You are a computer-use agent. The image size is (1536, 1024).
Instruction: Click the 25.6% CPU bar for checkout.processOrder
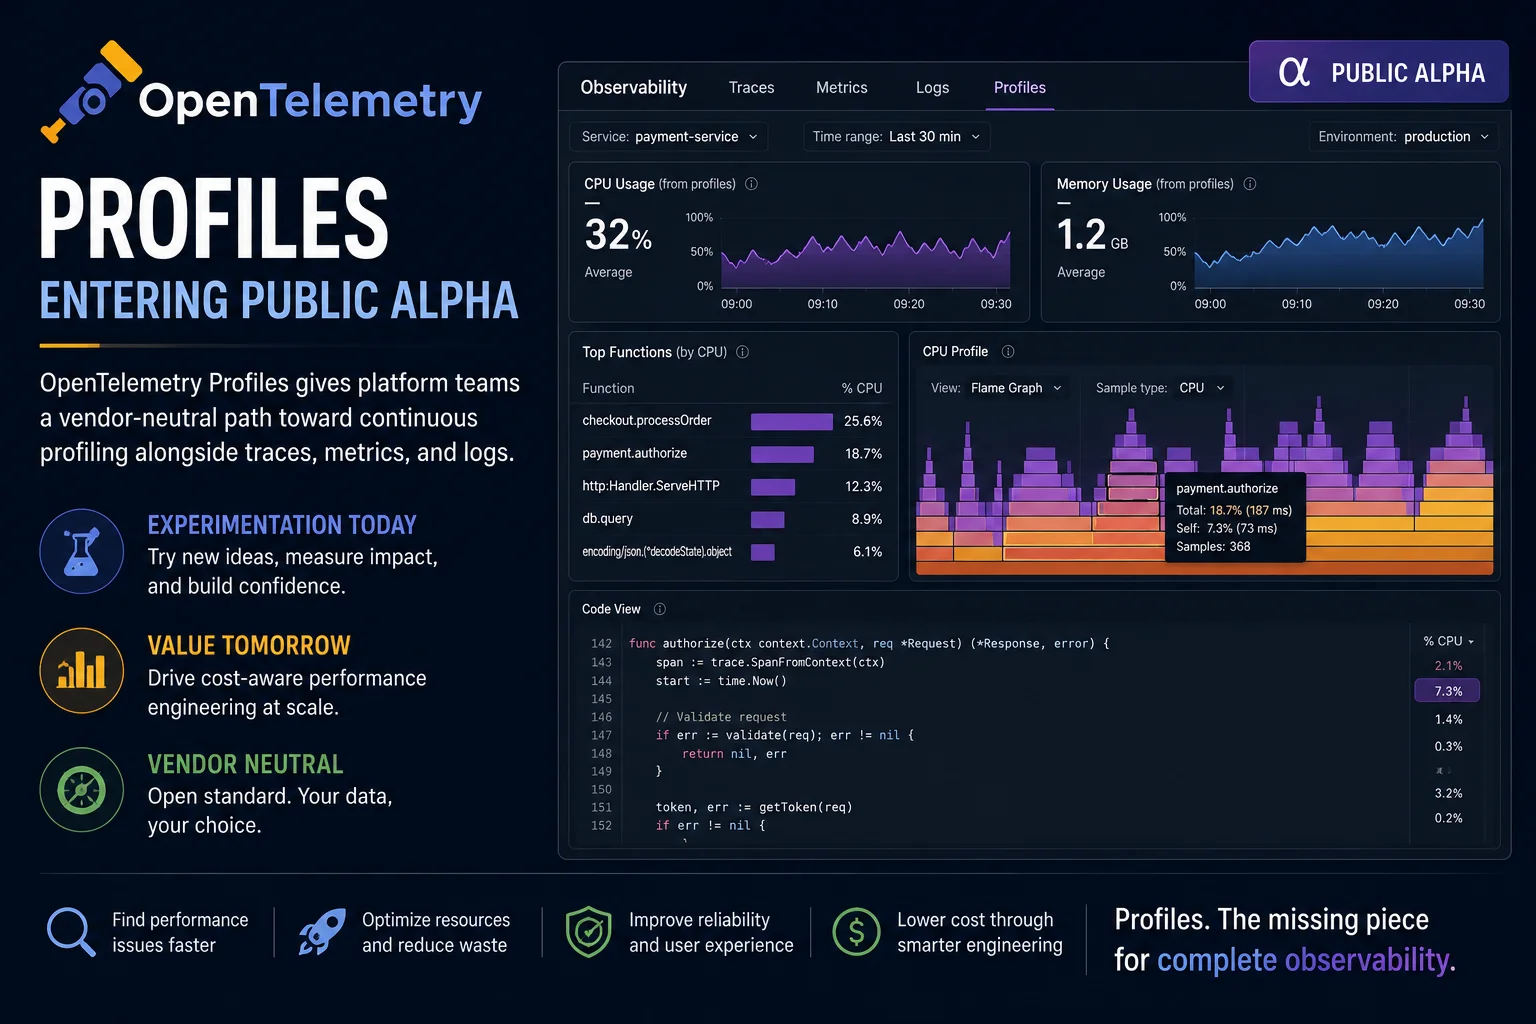click(792, 422)
